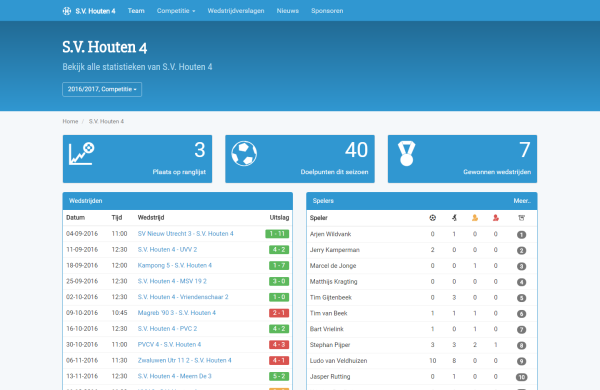Click shirt number badge 1 for Arjen Wildvank
Viewport: 600px width, 390px height.
coord(521,235)
